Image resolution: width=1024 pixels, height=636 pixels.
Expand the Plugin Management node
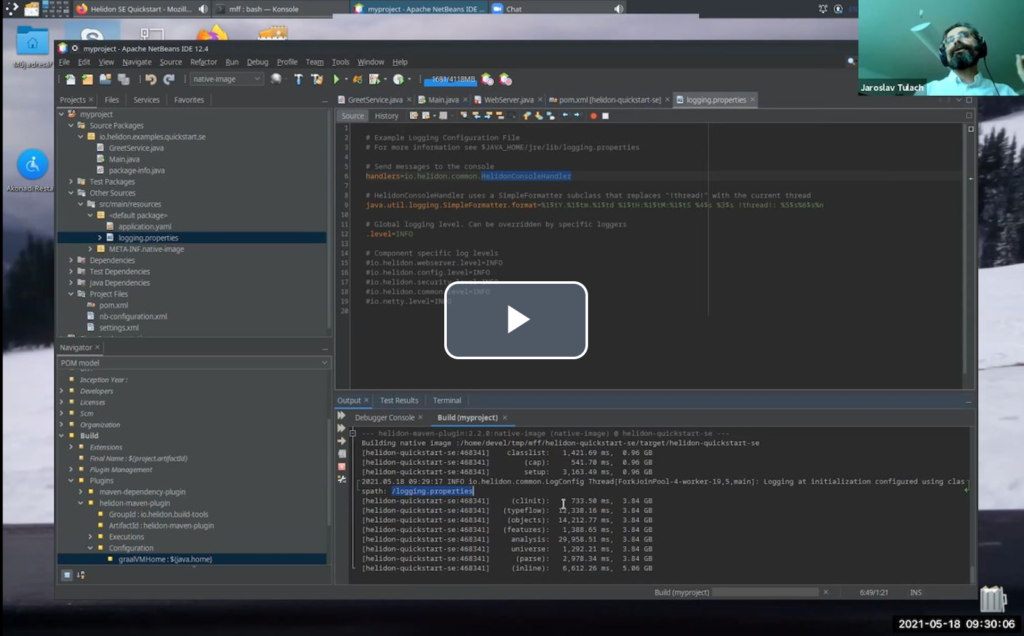(71, 469)
